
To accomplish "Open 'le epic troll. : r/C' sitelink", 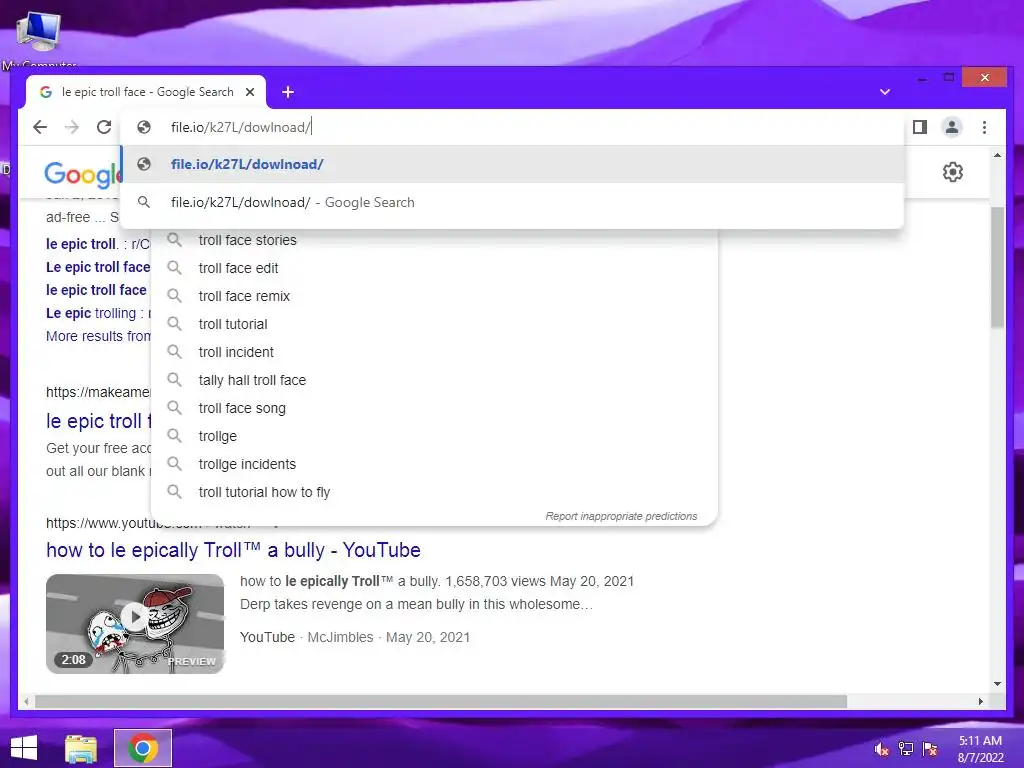I will click(x=98, y=244).
